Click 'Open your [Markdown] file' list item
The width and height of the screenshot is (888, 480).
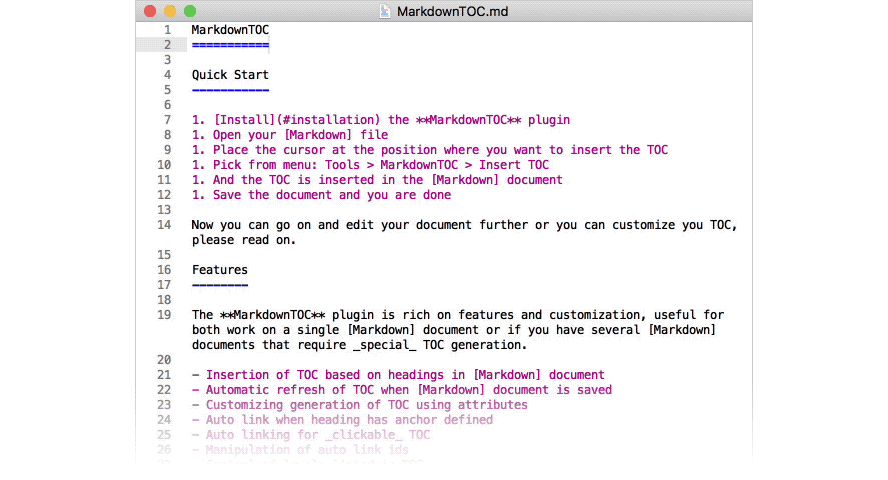click(x=290, y=135)
